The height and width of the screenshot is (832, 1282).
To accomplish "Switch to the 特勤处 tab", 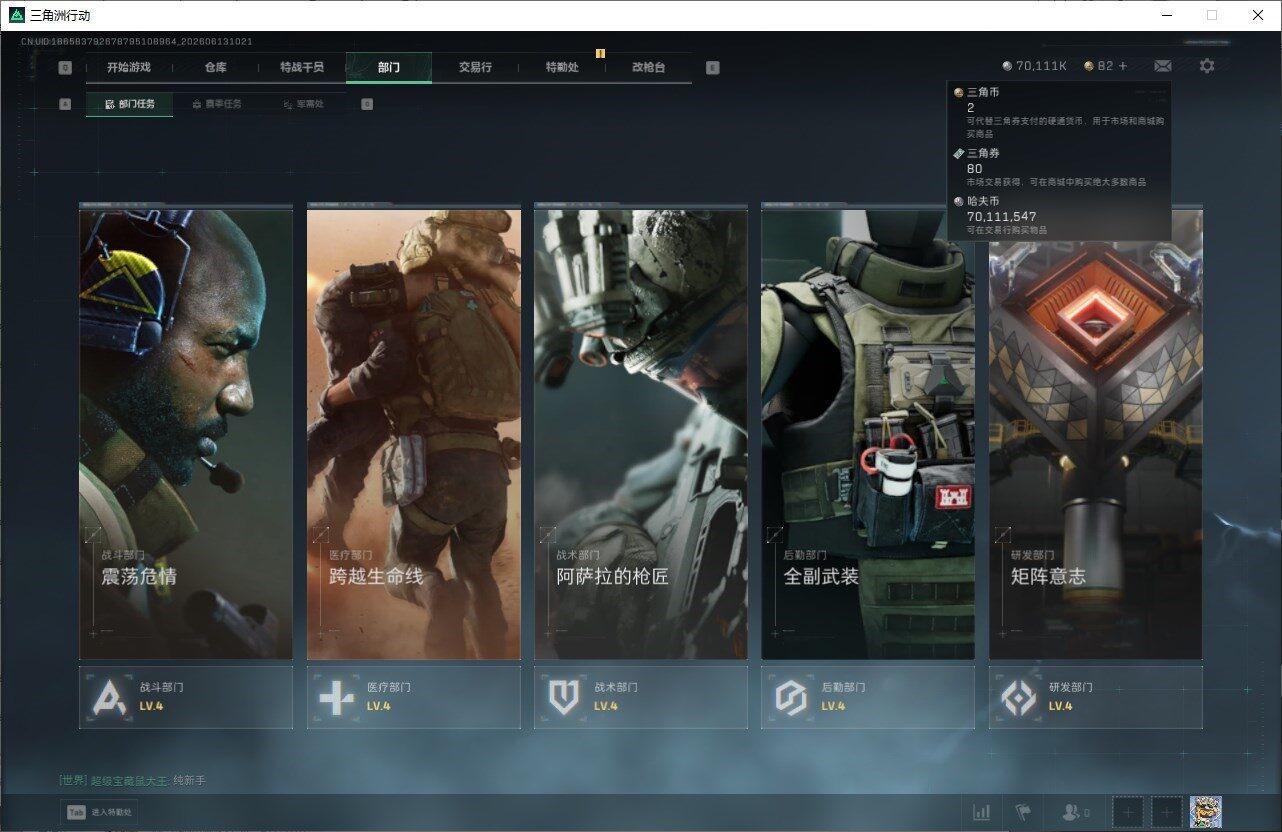I will (x=562, y=67).
